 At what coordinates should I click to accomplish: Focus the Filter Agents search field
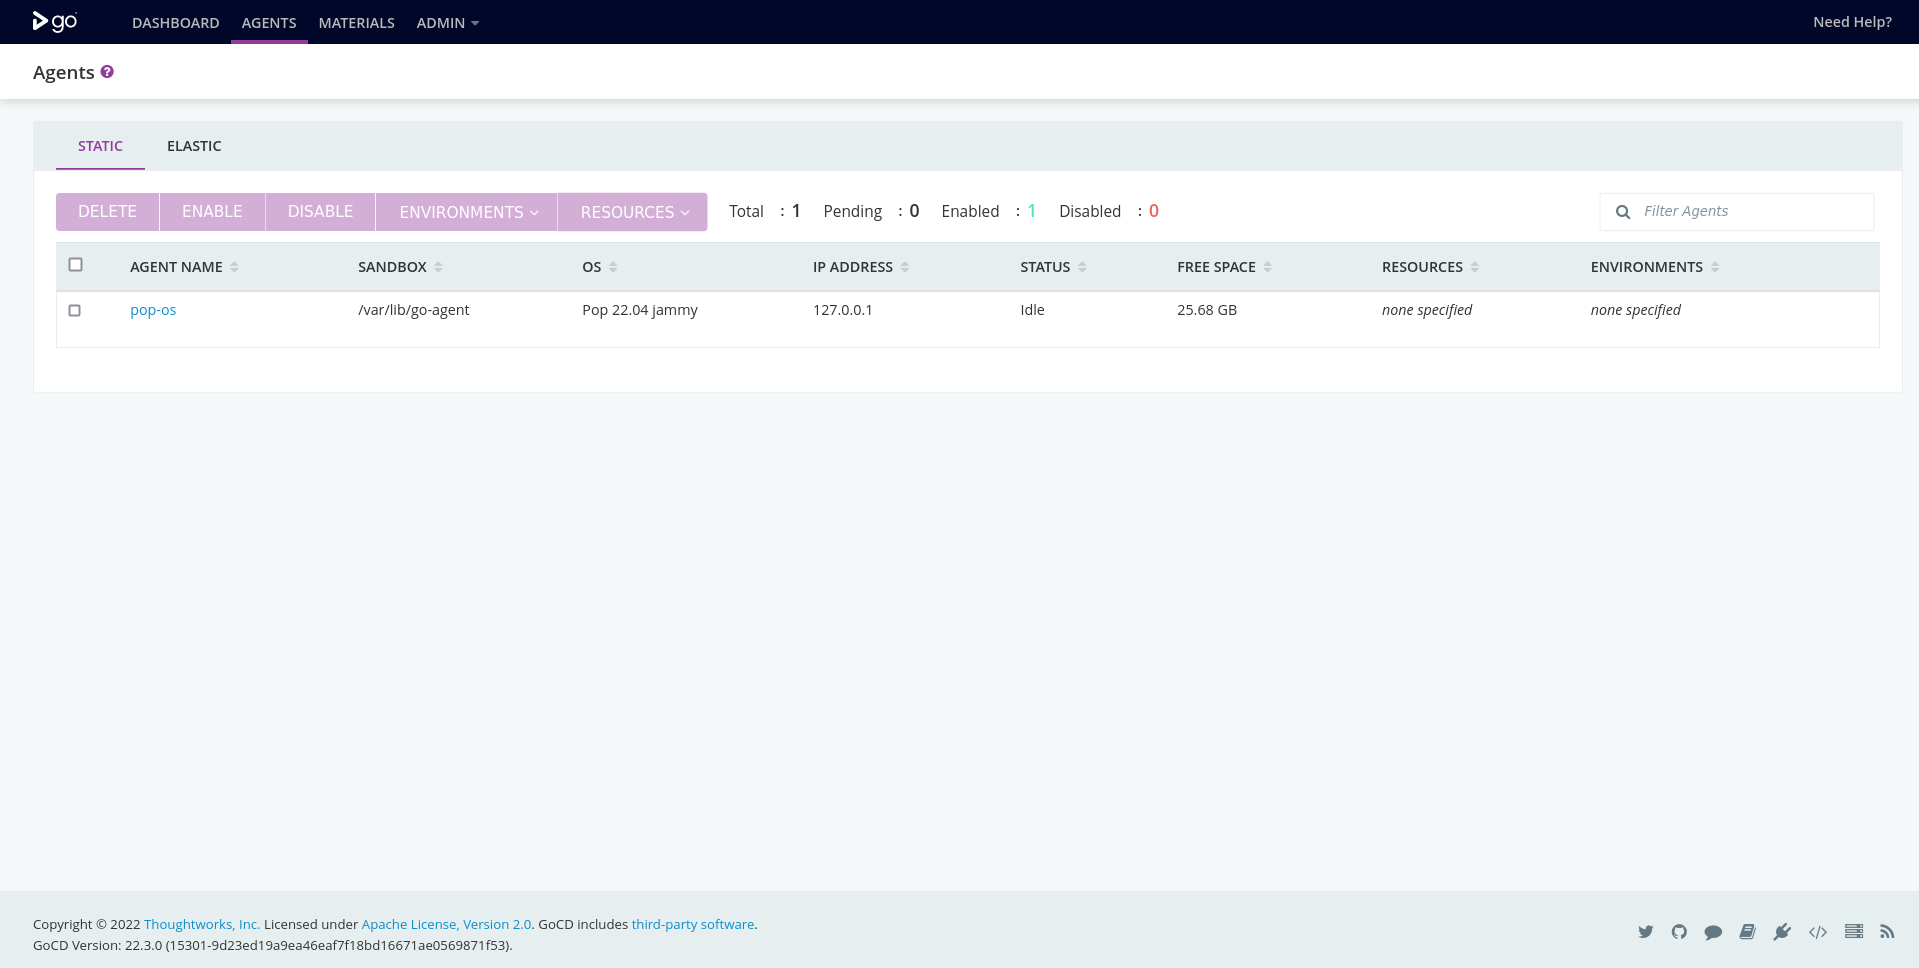[x=1737, y=212]
